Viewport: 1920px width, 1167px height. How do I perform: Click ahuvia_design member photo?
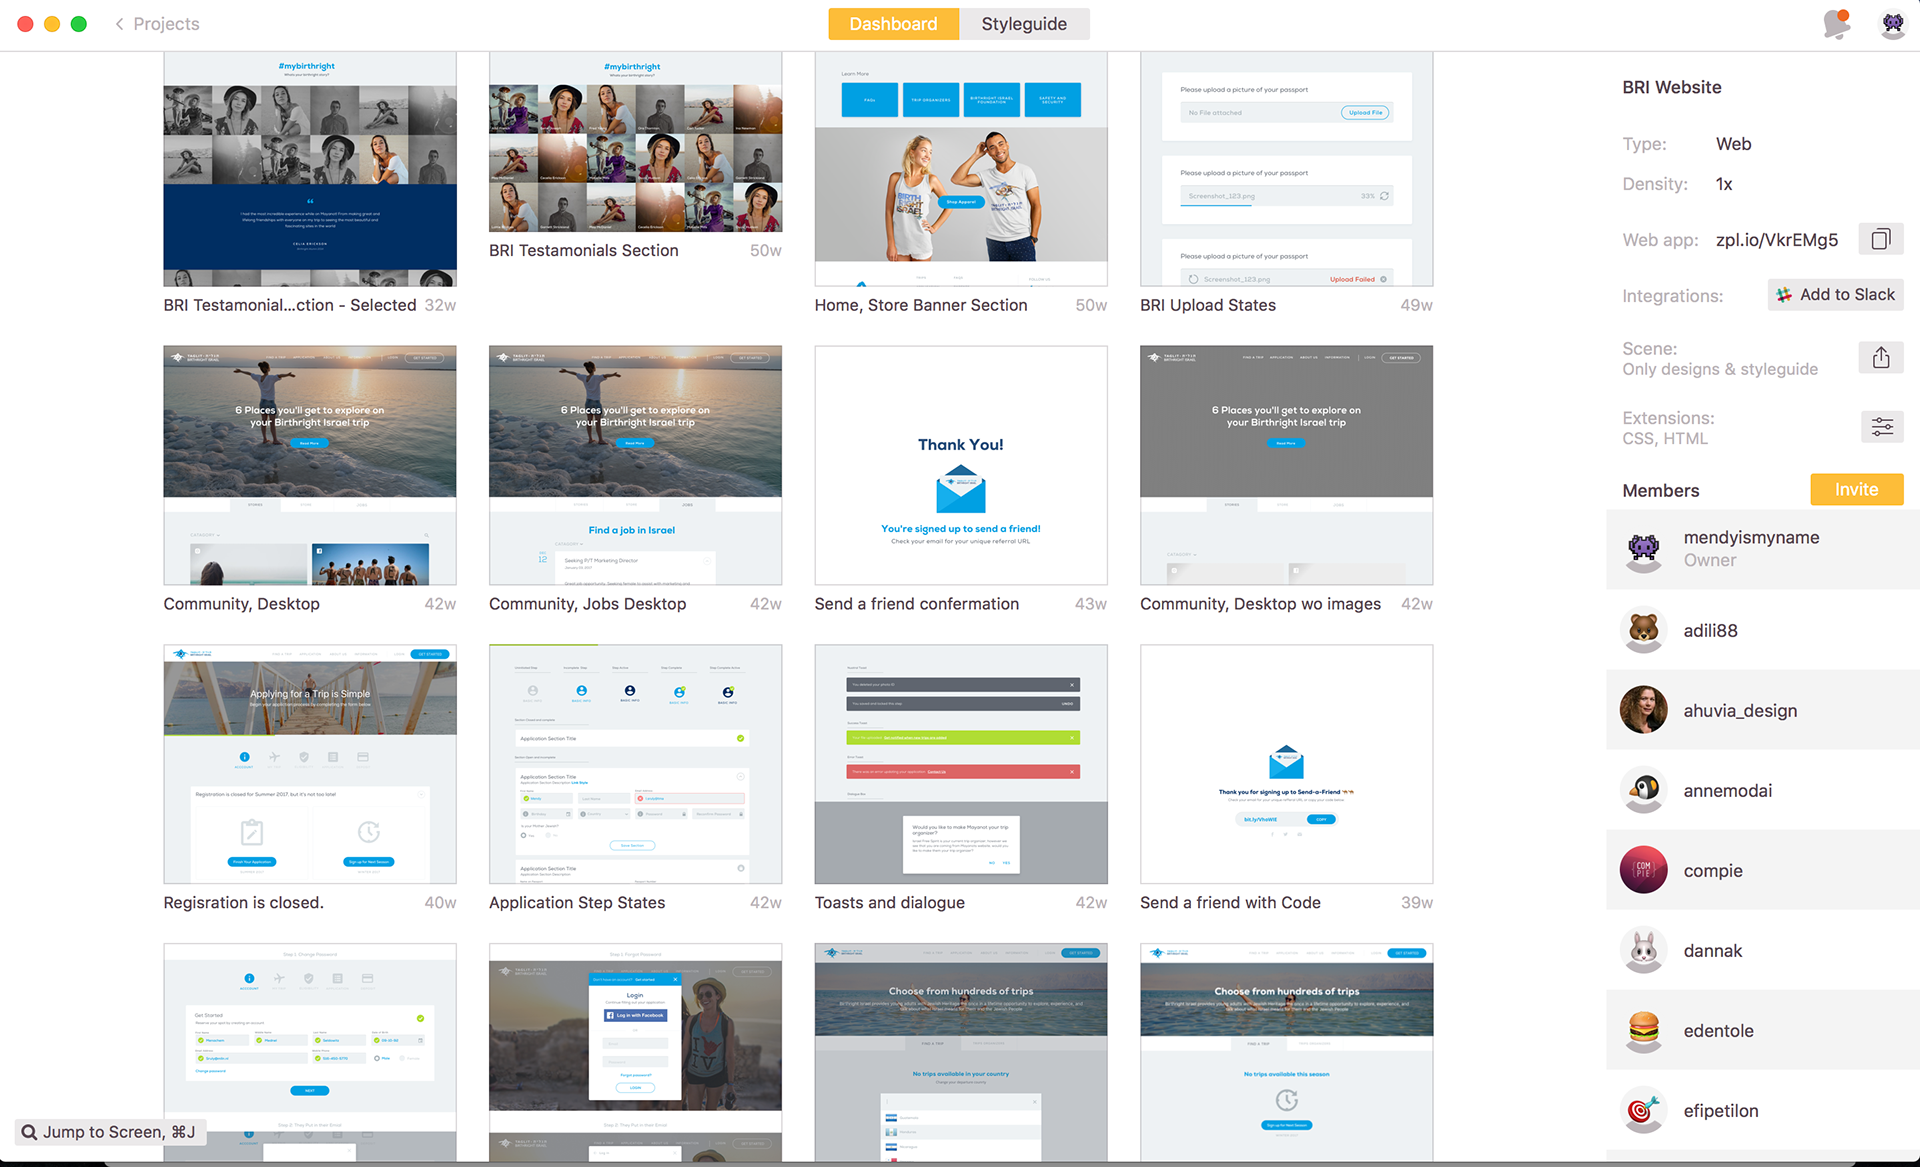click(x=1643, y=710)
